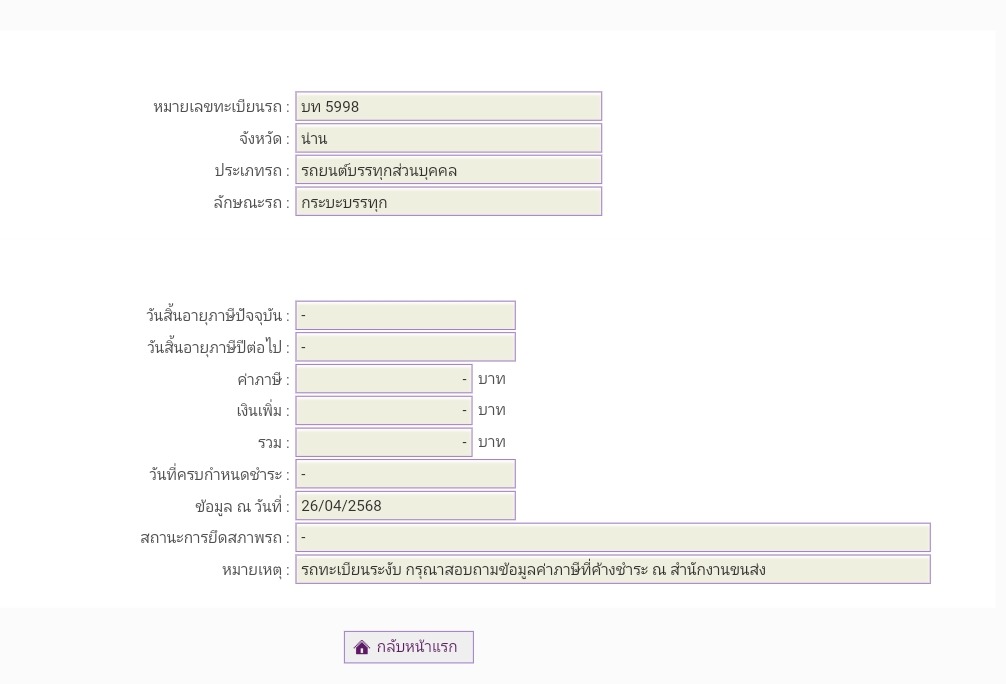Click the label เงินเพิ่ม
Screen dimensions: 1006x684
[x=263, y=411]
